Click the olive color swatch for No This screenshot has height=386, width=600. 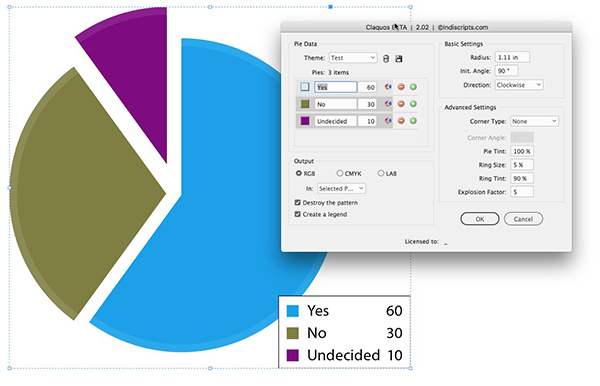305,104
